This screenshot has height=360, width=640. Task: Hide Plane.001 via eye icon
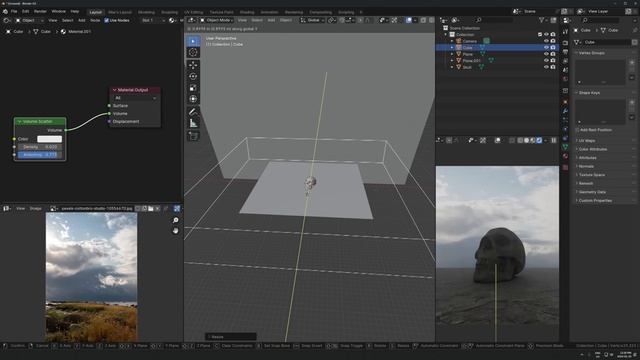(546, 60)
